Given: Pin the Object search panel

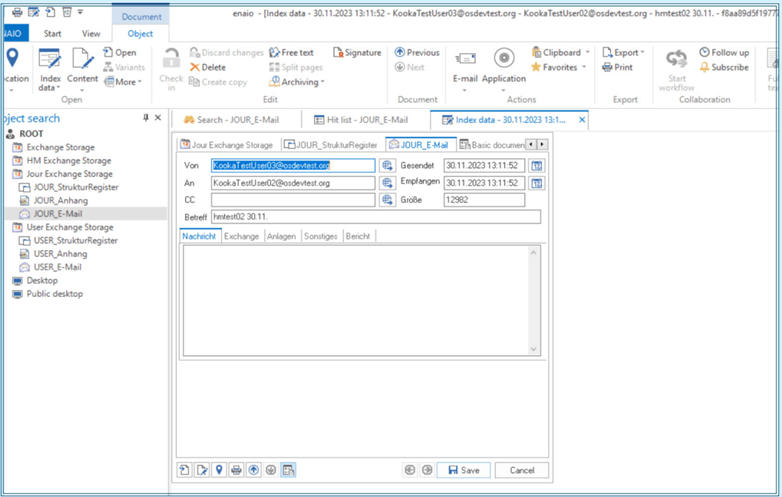Looking at the screenshot, I should (x=146, y=118).
